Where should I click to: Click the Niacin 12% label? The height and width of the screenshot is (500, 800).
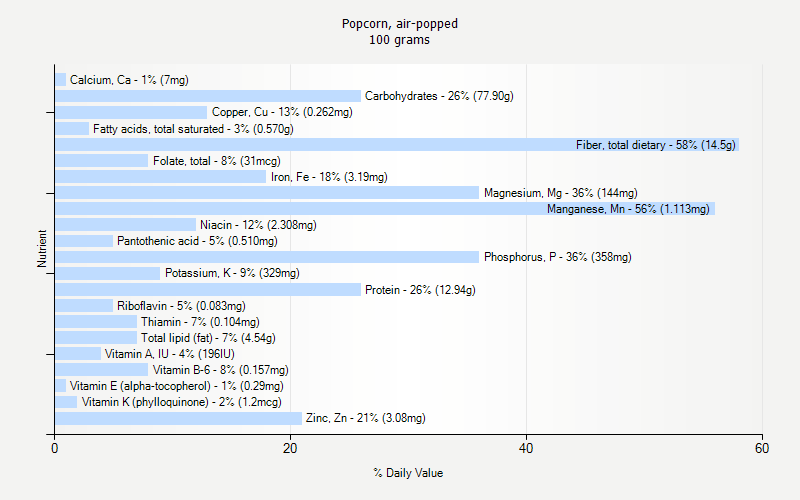pyautogui.click(x=258, y=225)
